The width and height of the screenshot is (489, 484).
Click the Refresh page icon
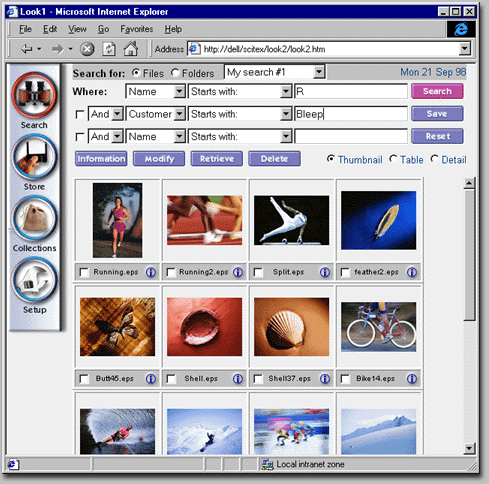[x=109, y=49]
